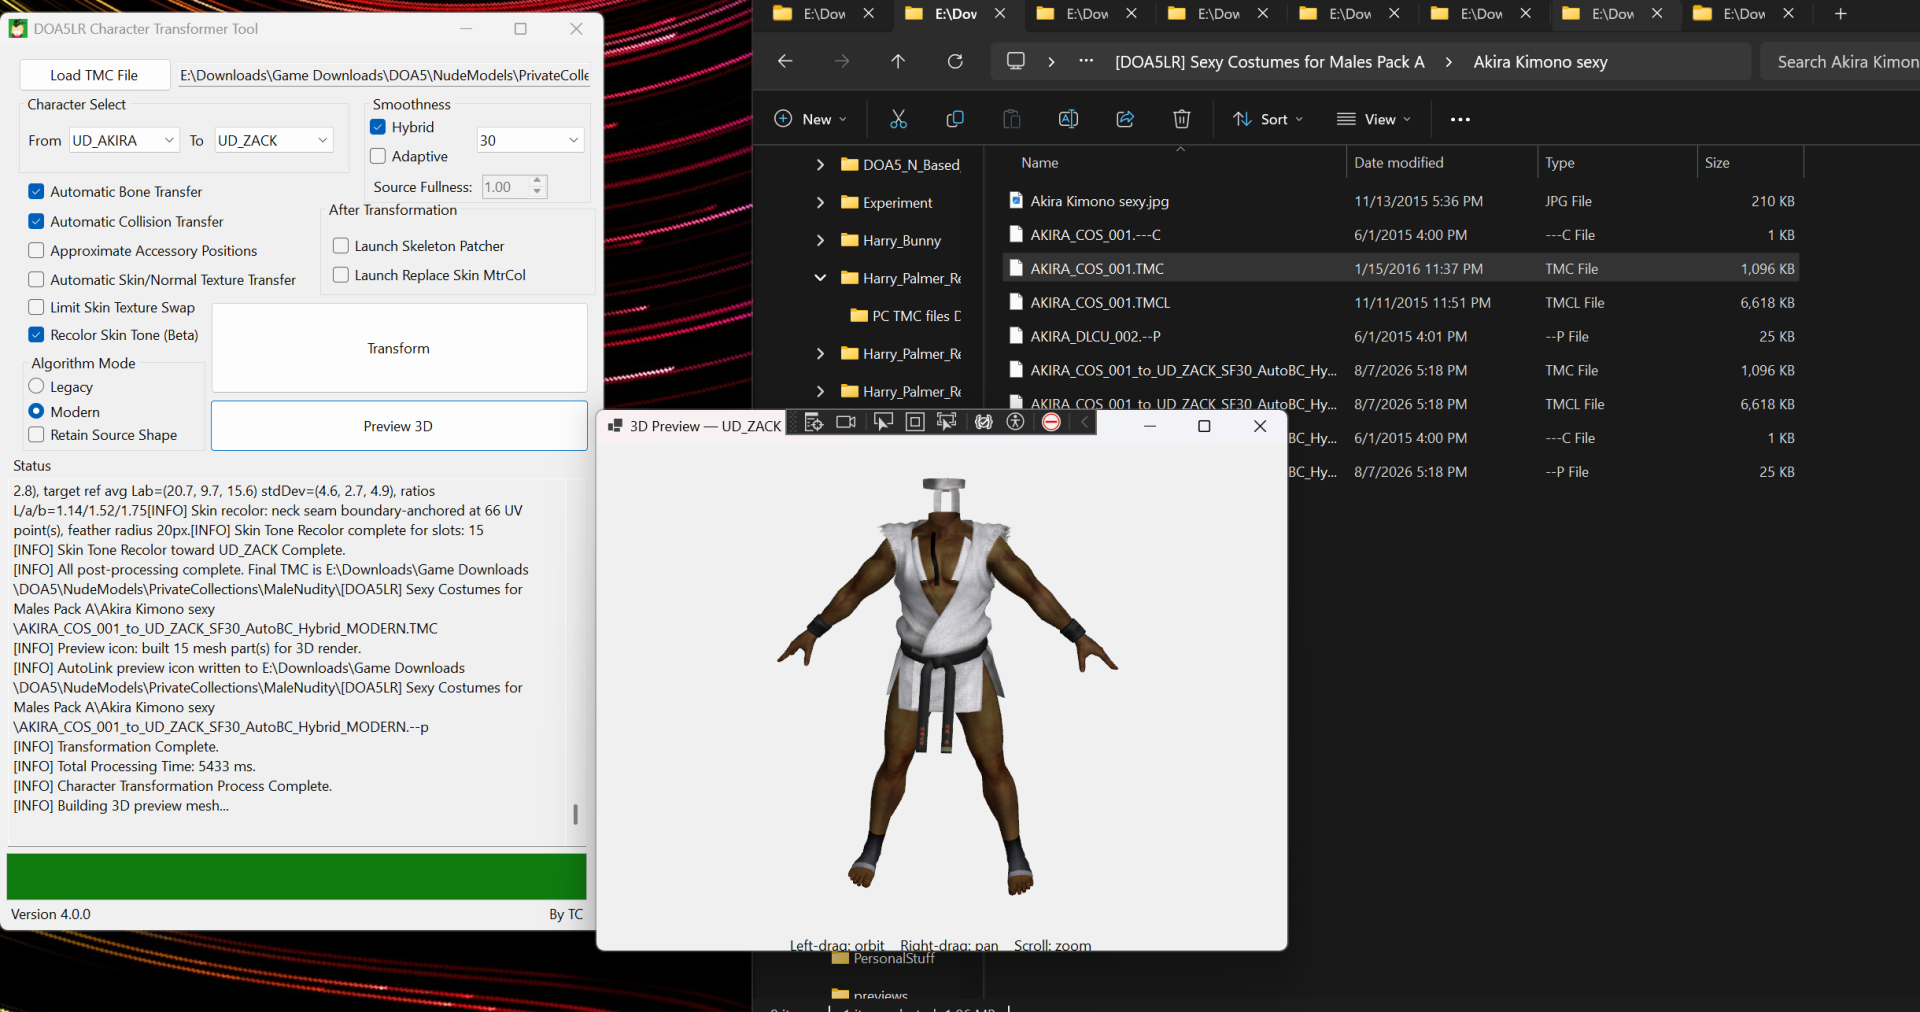Refresh the File Explorer folder view

click(955, 61)
